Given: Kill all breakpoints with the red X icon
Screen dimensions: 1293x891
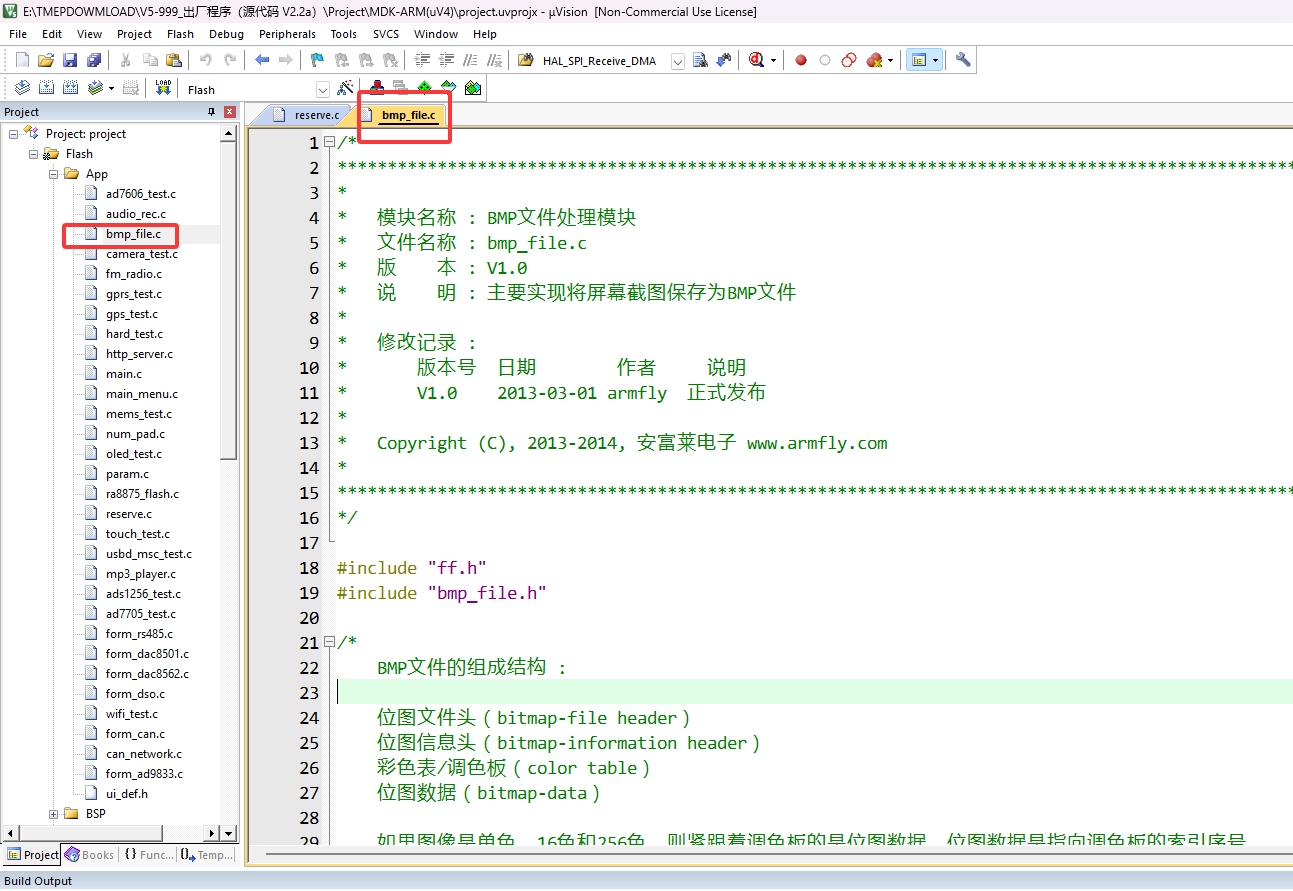Looking at the screenshot, I should tap(873, 60).
